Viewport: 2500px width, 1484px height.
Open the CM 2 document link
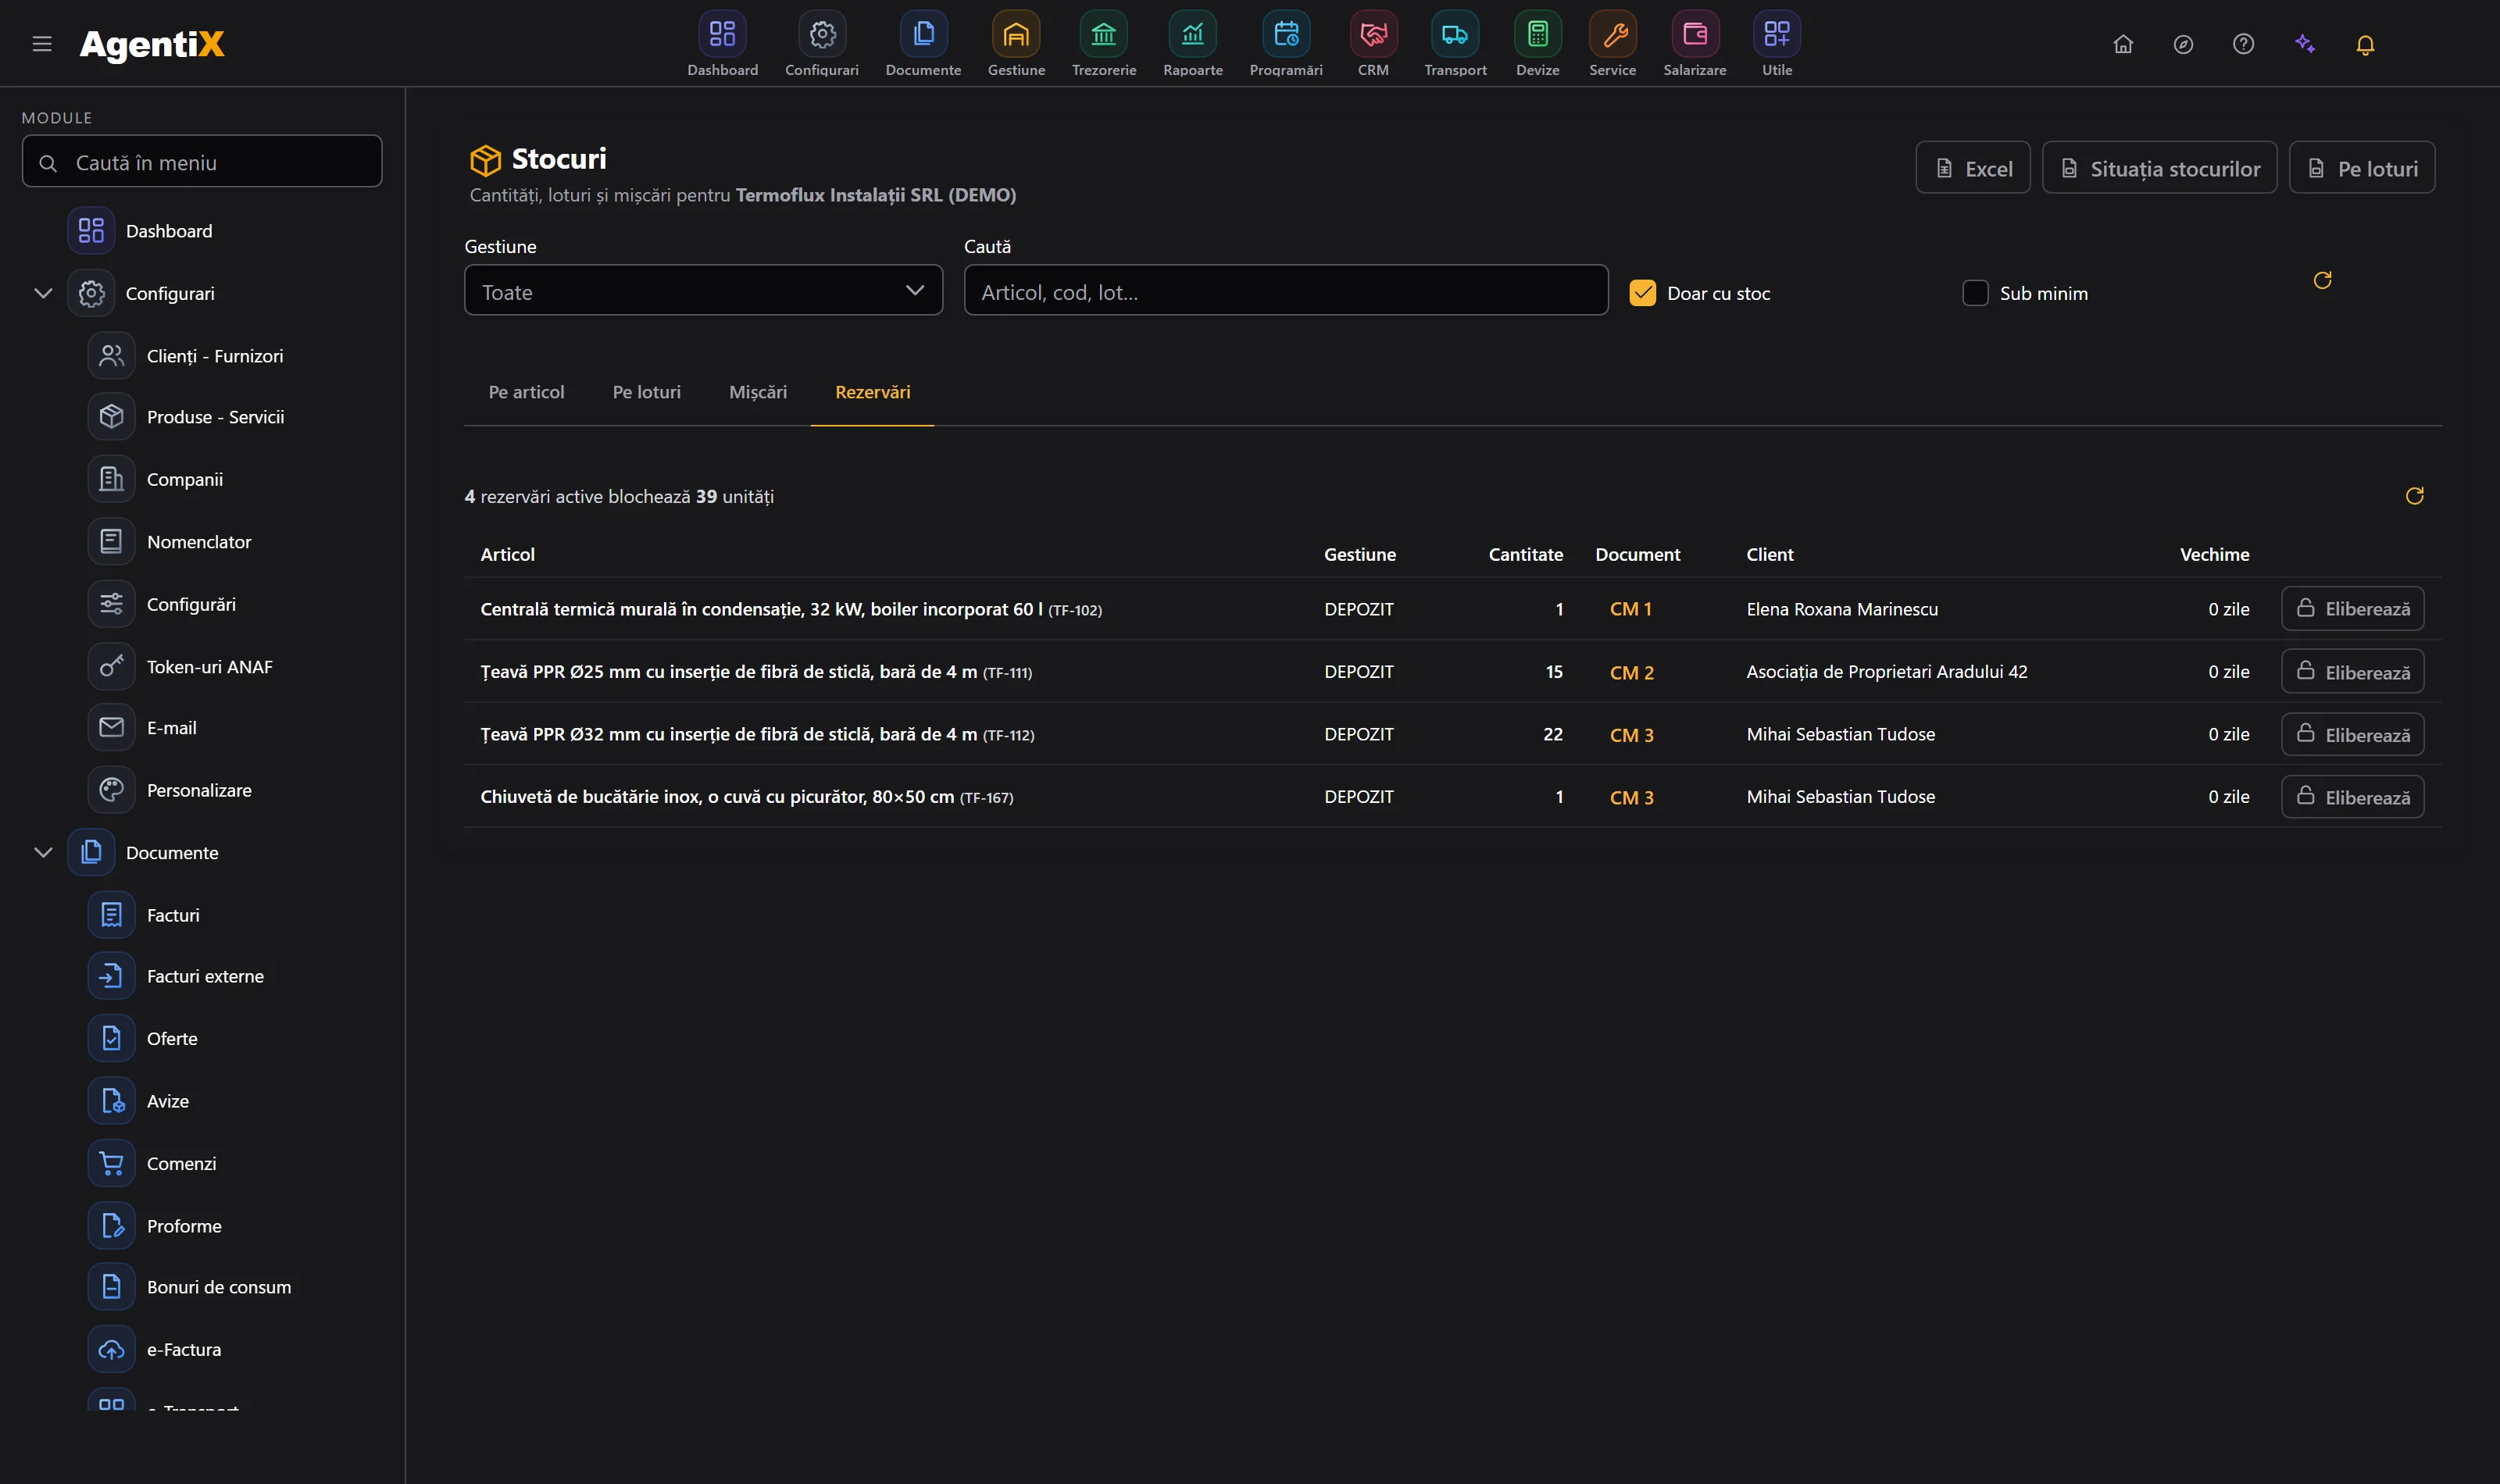tap(1631, 672)
